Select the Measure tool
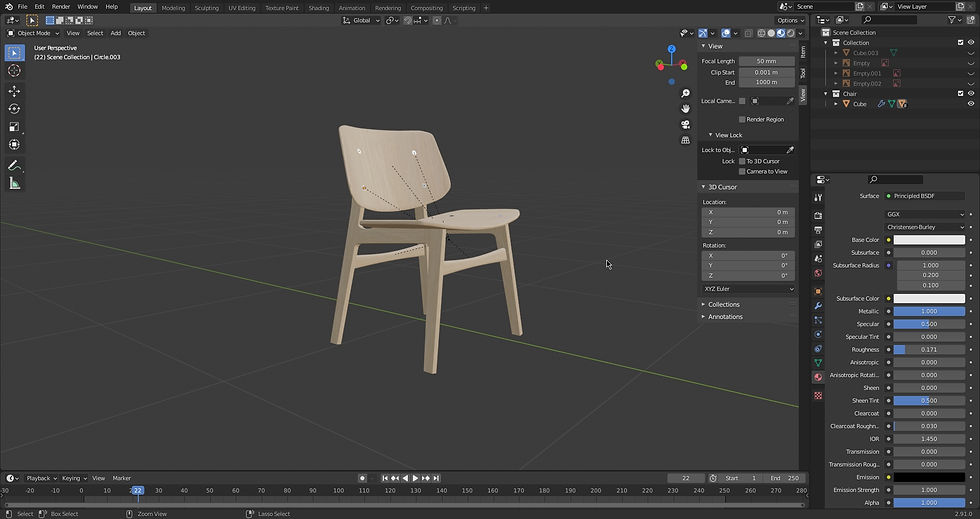The height and width of the screenshot is (519, 980). coord(14,183)
